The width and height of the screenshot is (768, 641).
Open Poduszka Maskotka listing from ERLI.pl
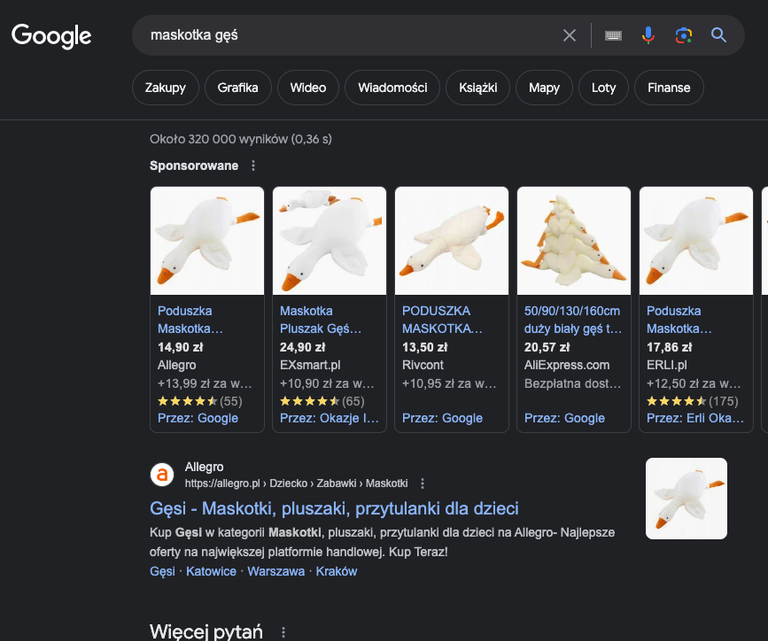pyautogui.click(x=679, y=320)
